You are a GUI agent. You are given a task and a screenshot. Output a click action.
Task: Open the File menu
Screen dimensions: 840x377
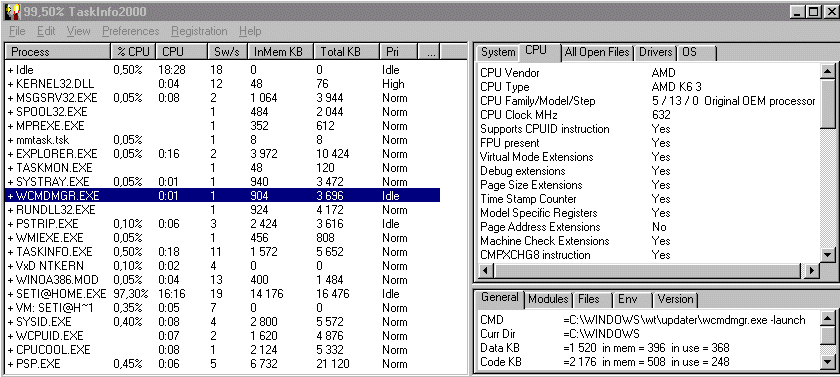click(x=17, y=31)
